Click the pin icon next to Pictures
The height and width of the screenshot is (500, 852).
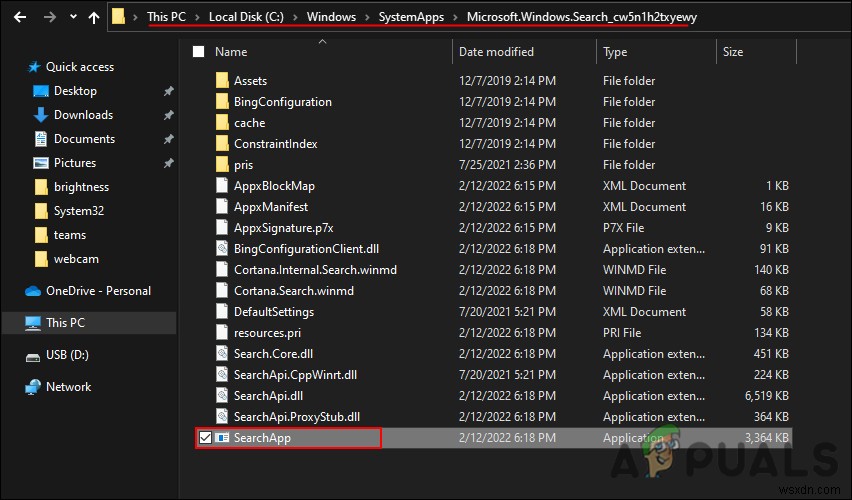click(169, 163)
